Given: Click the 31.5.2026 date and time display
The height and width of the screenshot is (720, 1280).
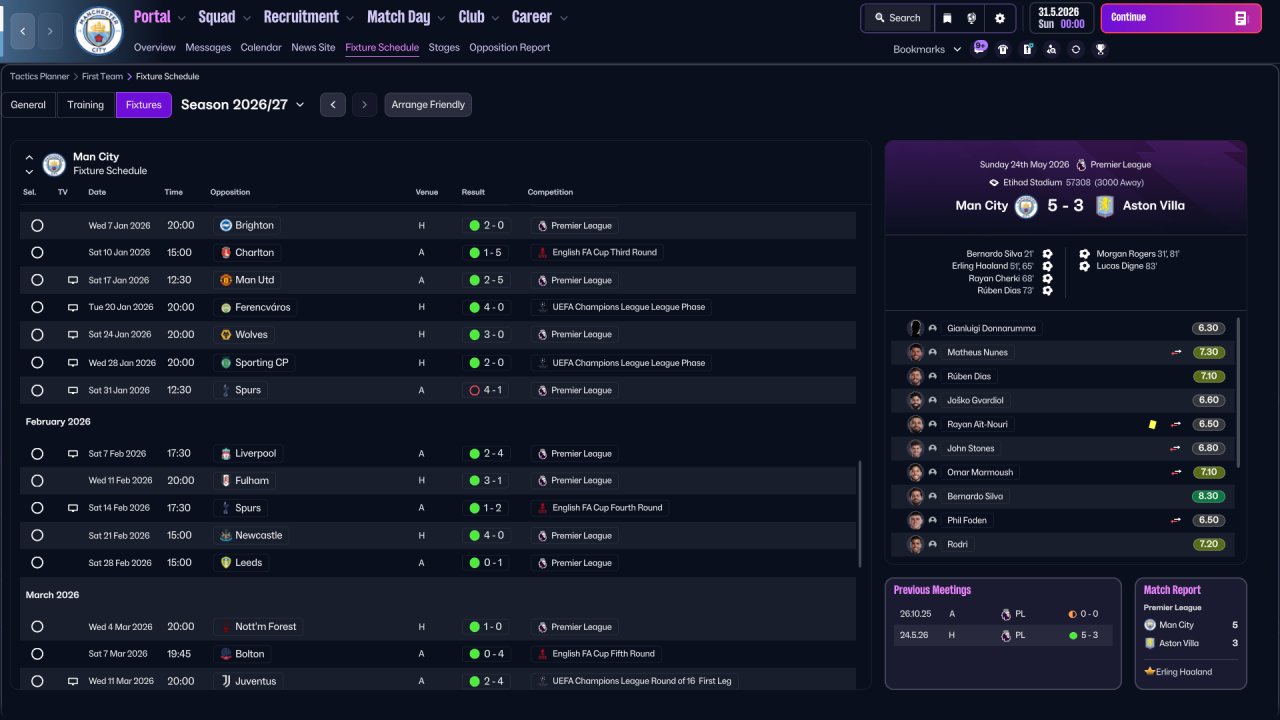Looking at the screenshot, I should pos(1062,18).
